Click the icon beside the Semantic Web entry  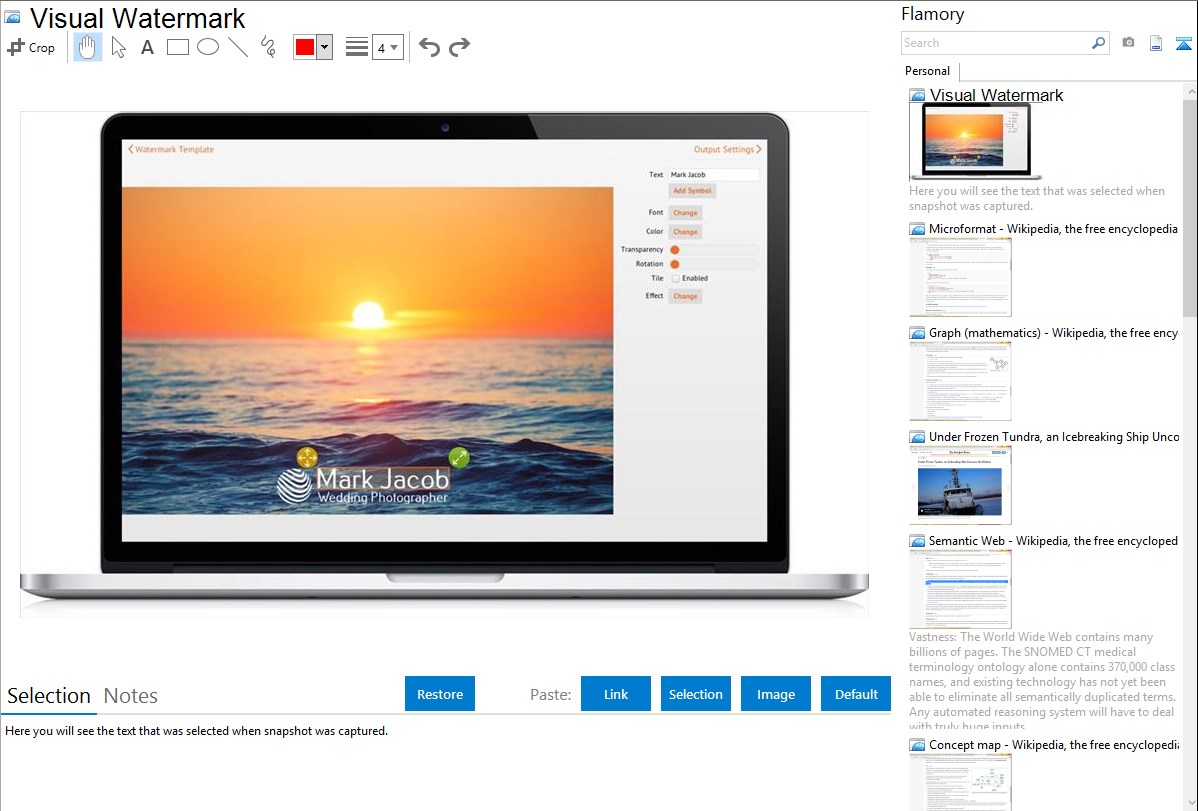coord(917,541)
